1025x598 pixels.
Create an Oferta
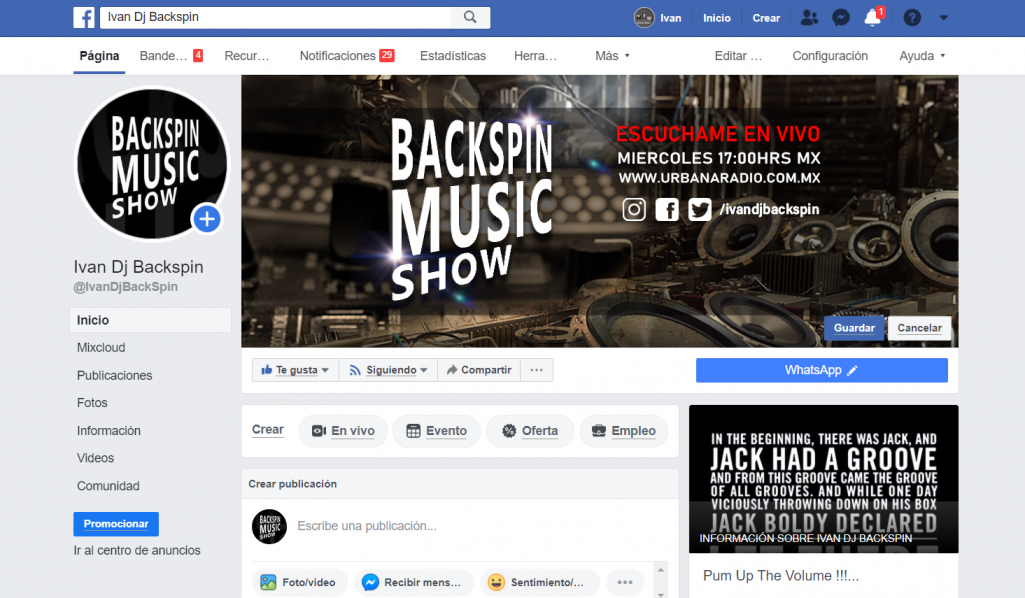530,431
